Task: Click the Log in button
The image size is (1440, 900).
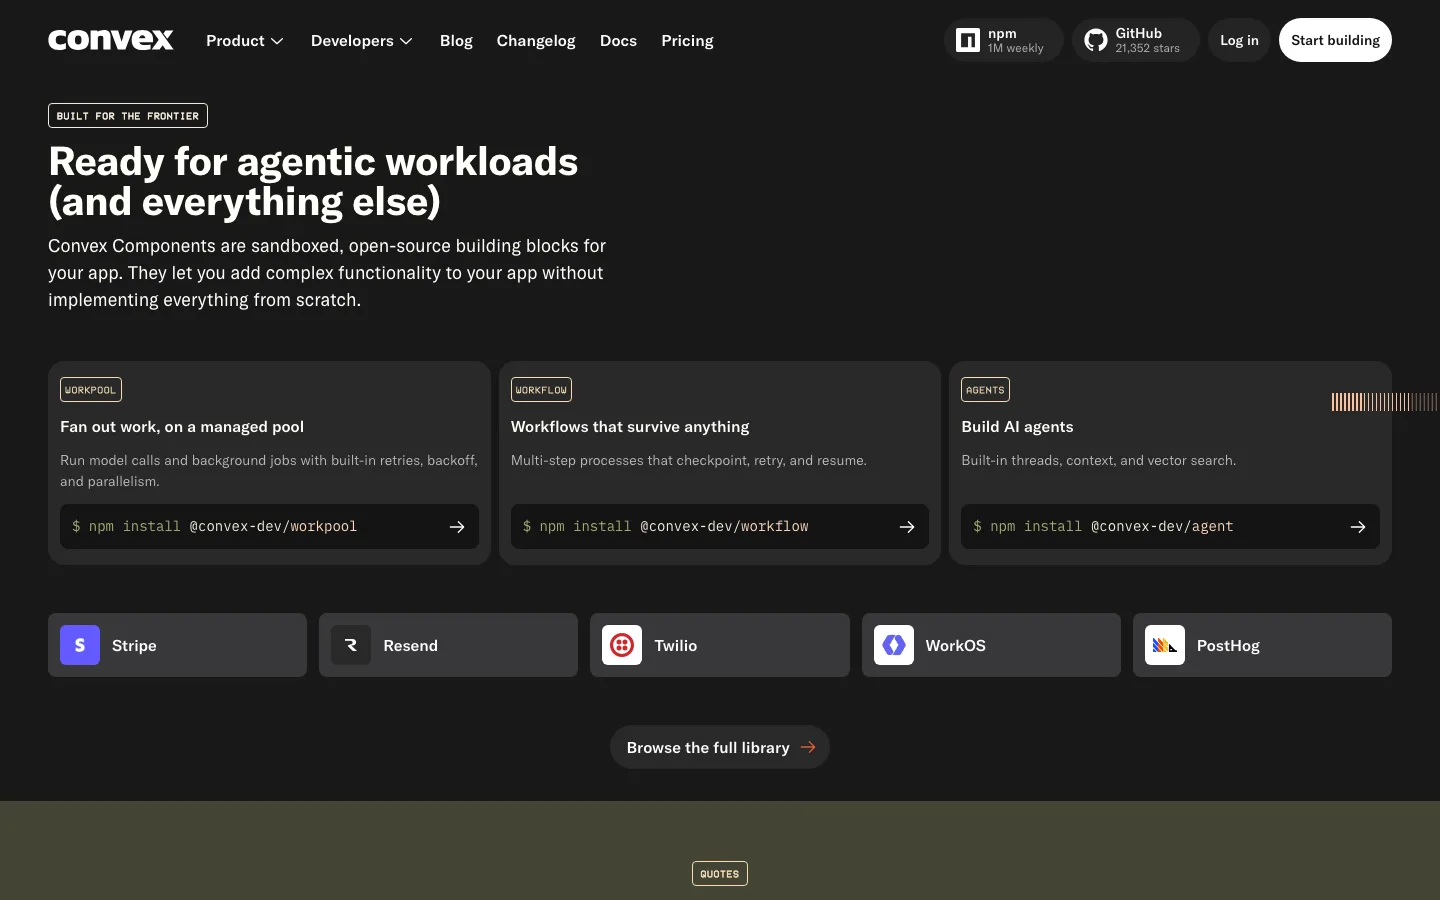Action: click(x=1239, y=40)
